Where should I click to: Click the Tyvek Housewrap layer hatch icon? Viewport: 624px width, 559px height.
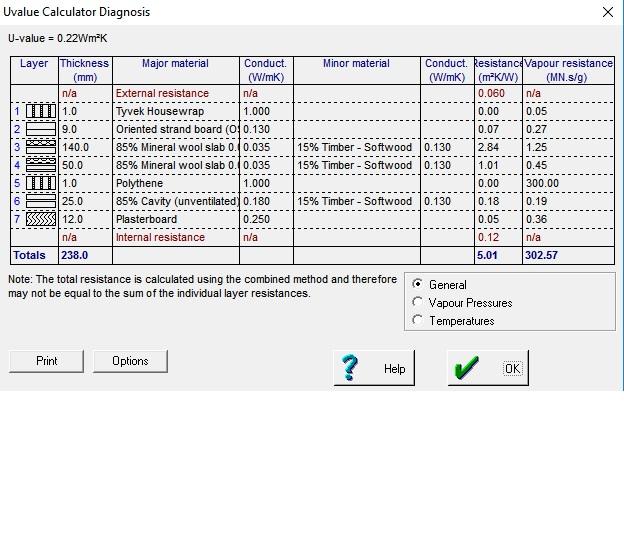[41, 111]
